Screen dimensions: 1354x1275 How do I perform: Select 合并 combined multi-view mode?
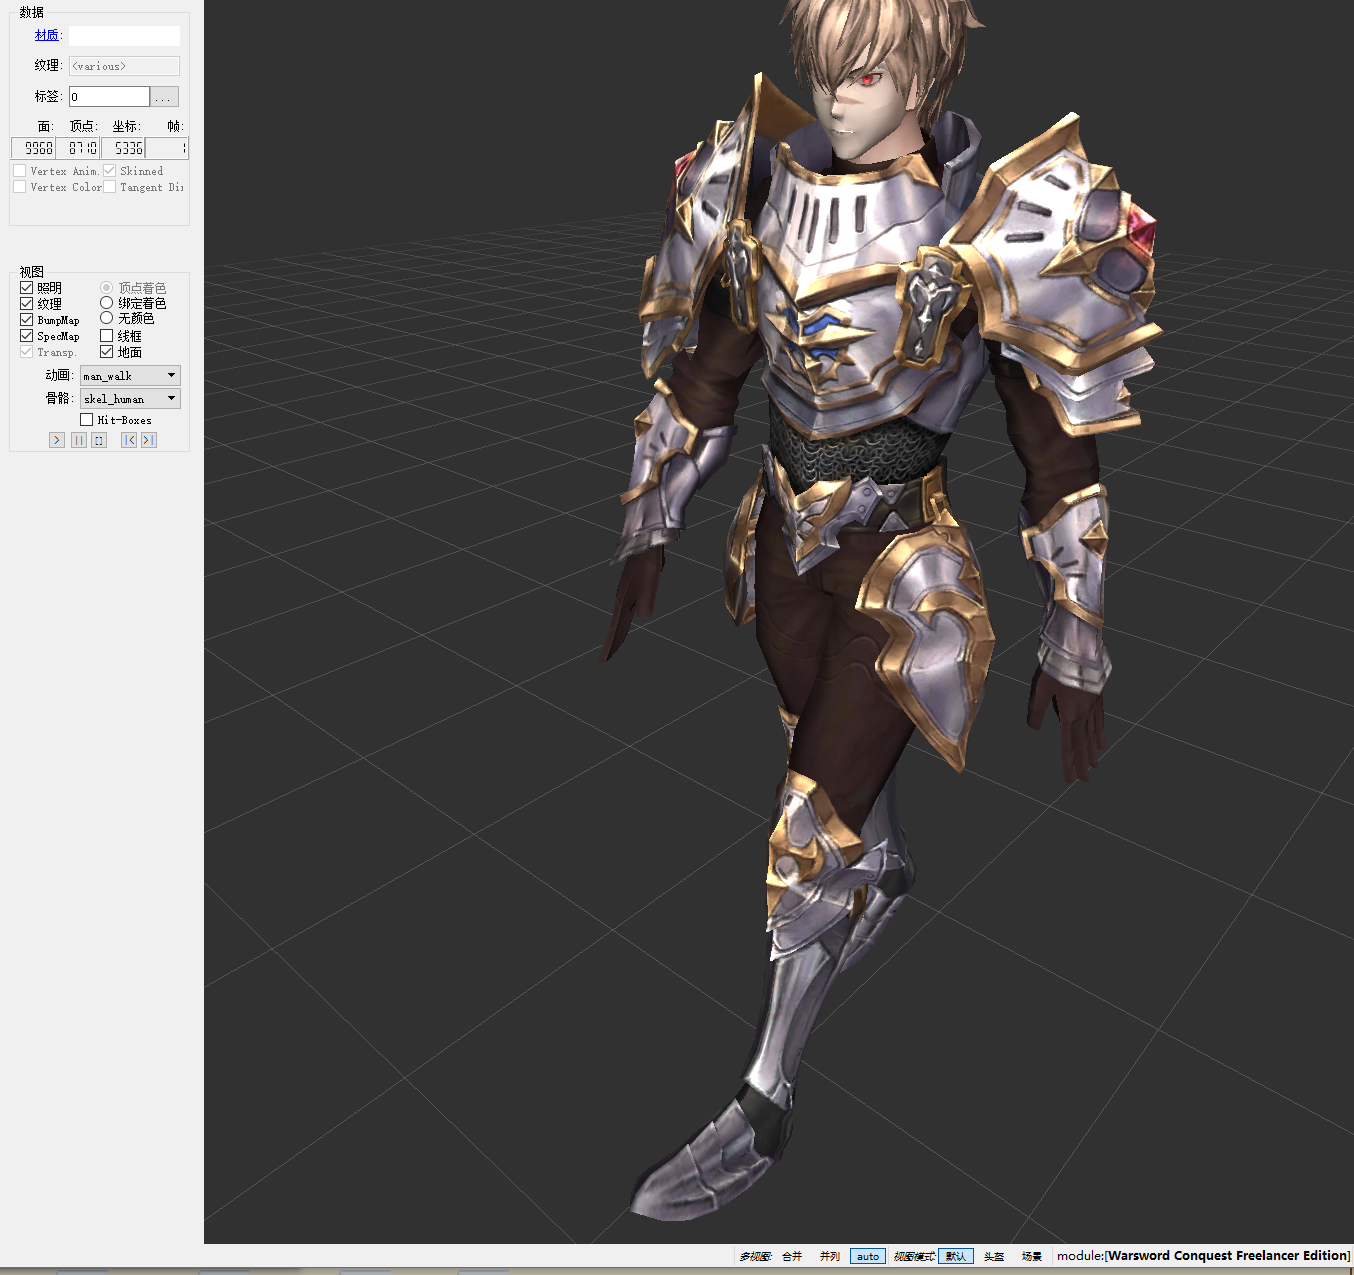point(792,1257)
